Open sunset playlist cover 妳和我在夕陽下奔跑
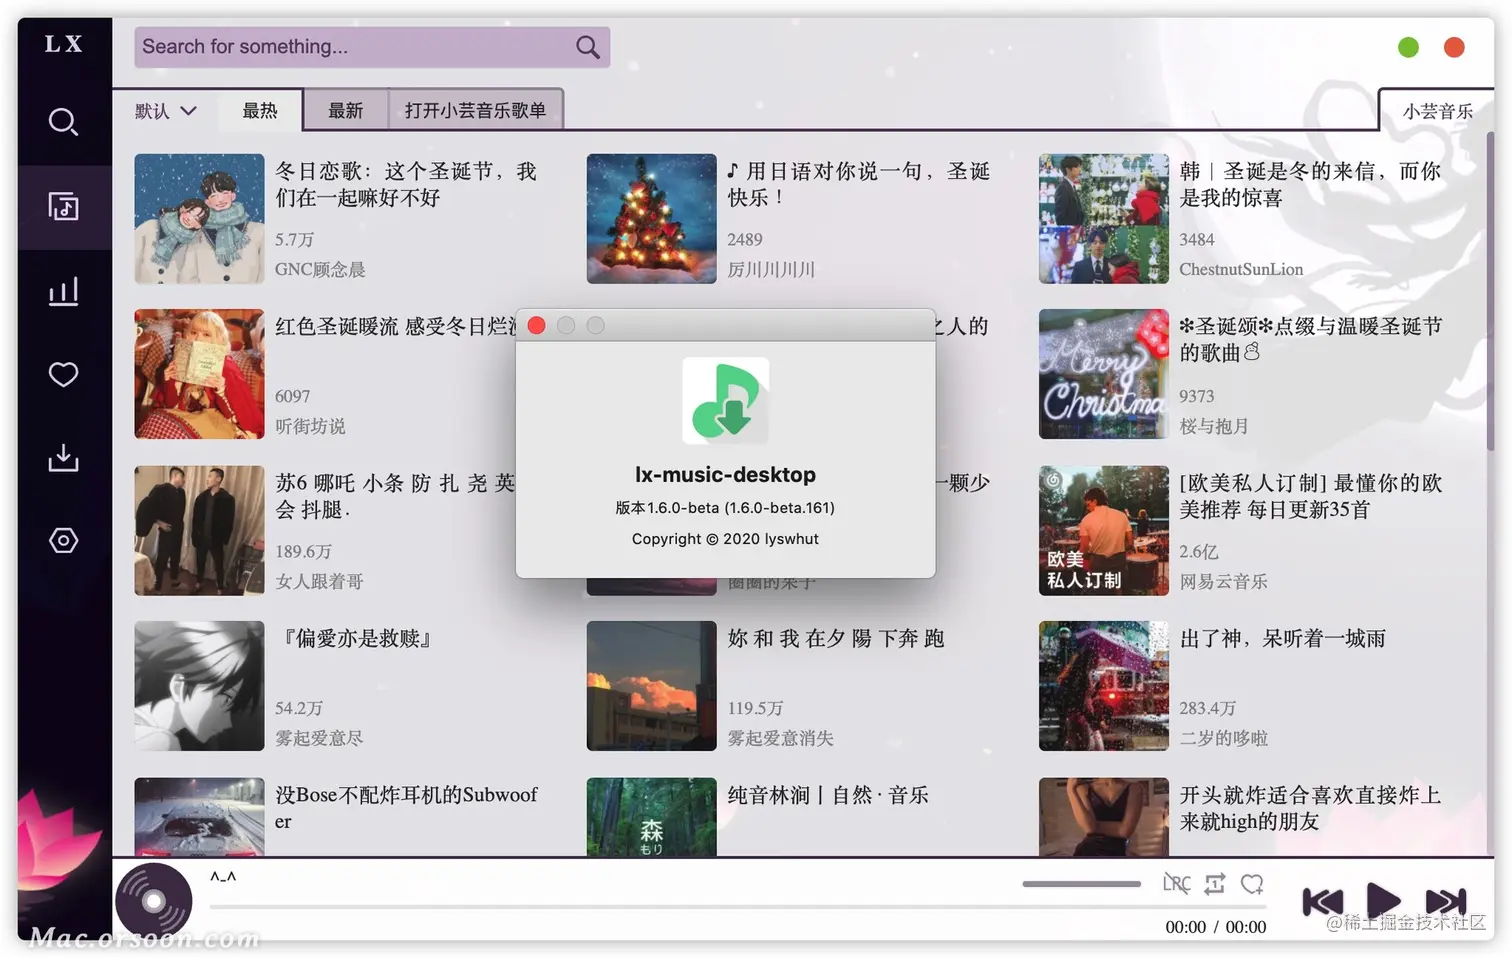Screen dimensions: 1512x958 point(651,686)
